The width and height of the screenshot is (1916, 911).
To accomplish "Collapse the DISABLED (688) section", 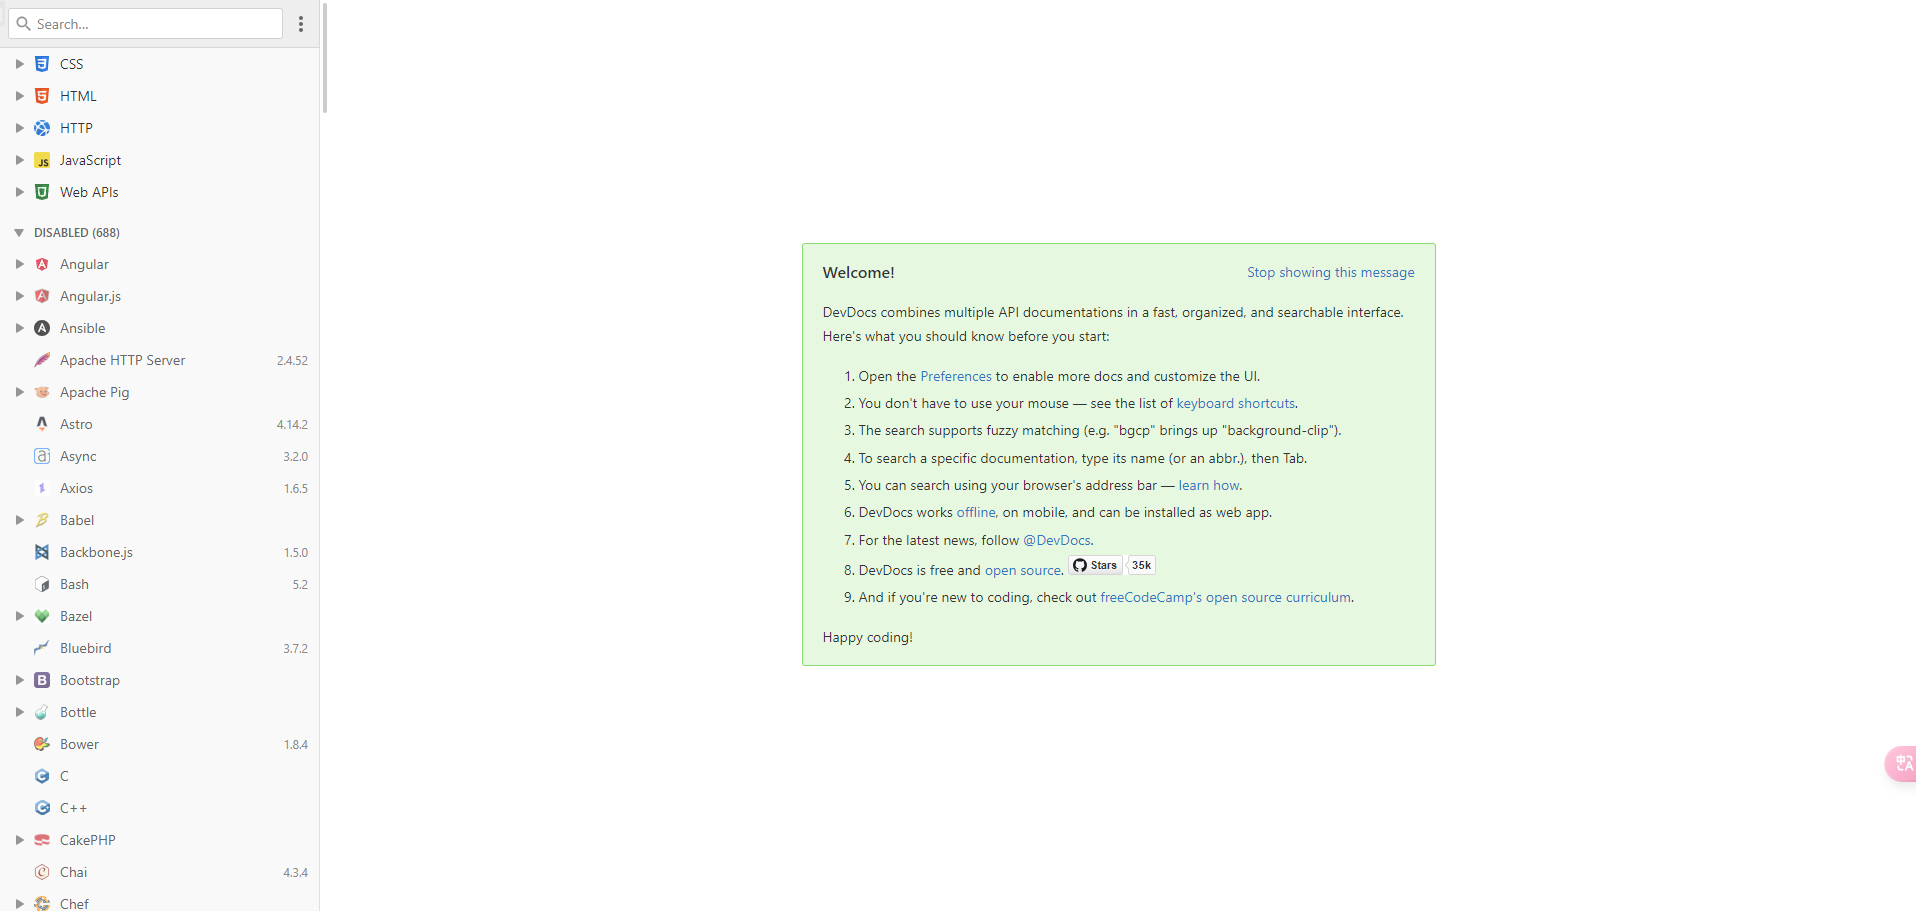I will pyautogui.click(x=19, y=232).
